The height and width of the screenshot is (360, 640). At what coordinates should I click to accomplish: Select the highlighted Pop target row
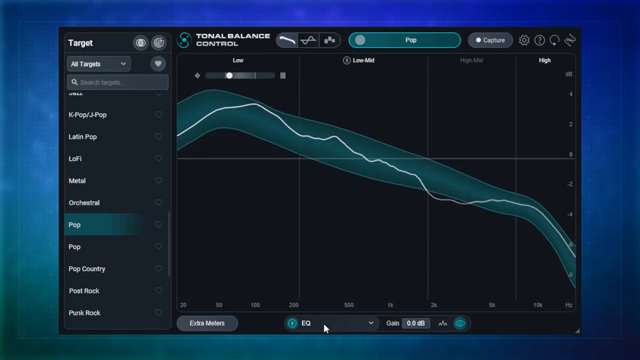pos(116,224)
